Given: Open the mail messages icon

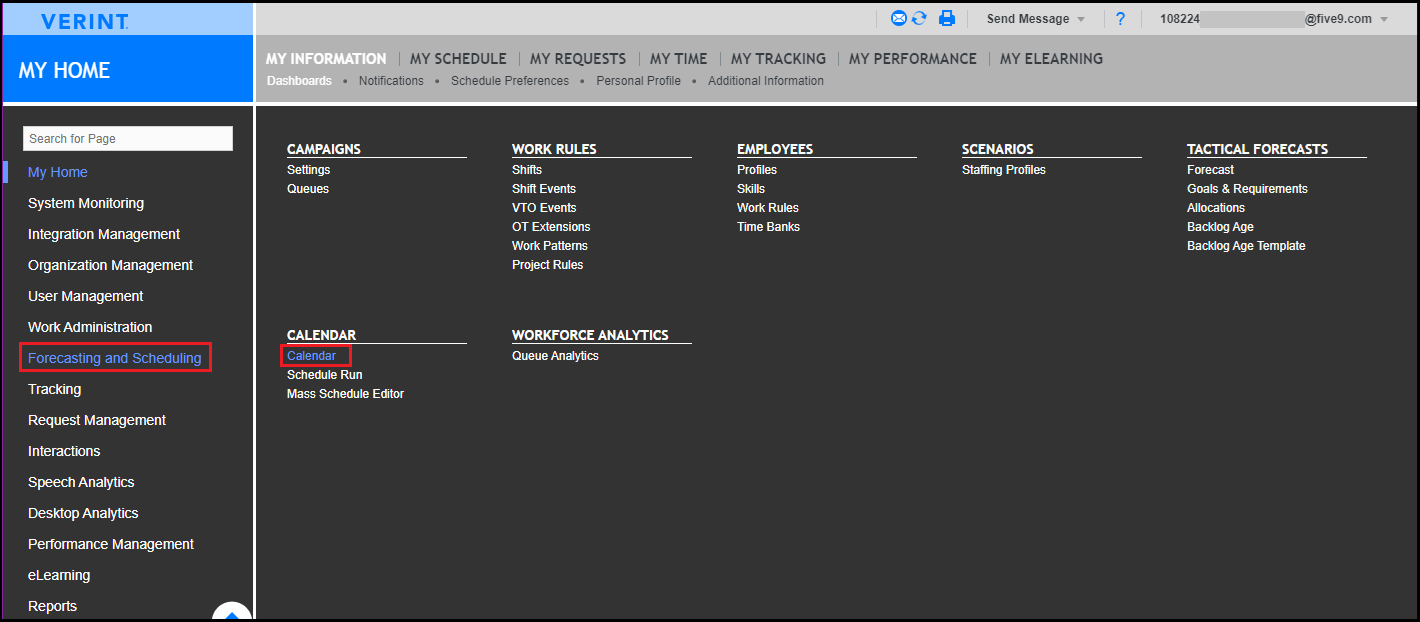Looking at the screenshot, I should click(x=899, y=18).
